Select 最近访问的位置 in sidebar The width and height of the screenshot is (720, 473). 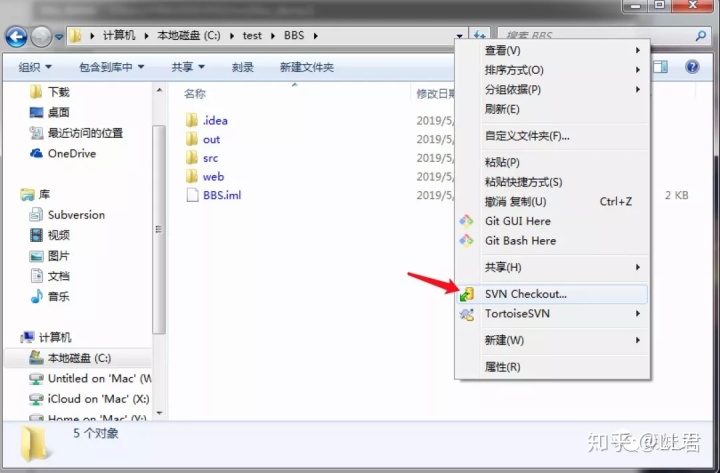pyautogui.click(x=76, y=133)
